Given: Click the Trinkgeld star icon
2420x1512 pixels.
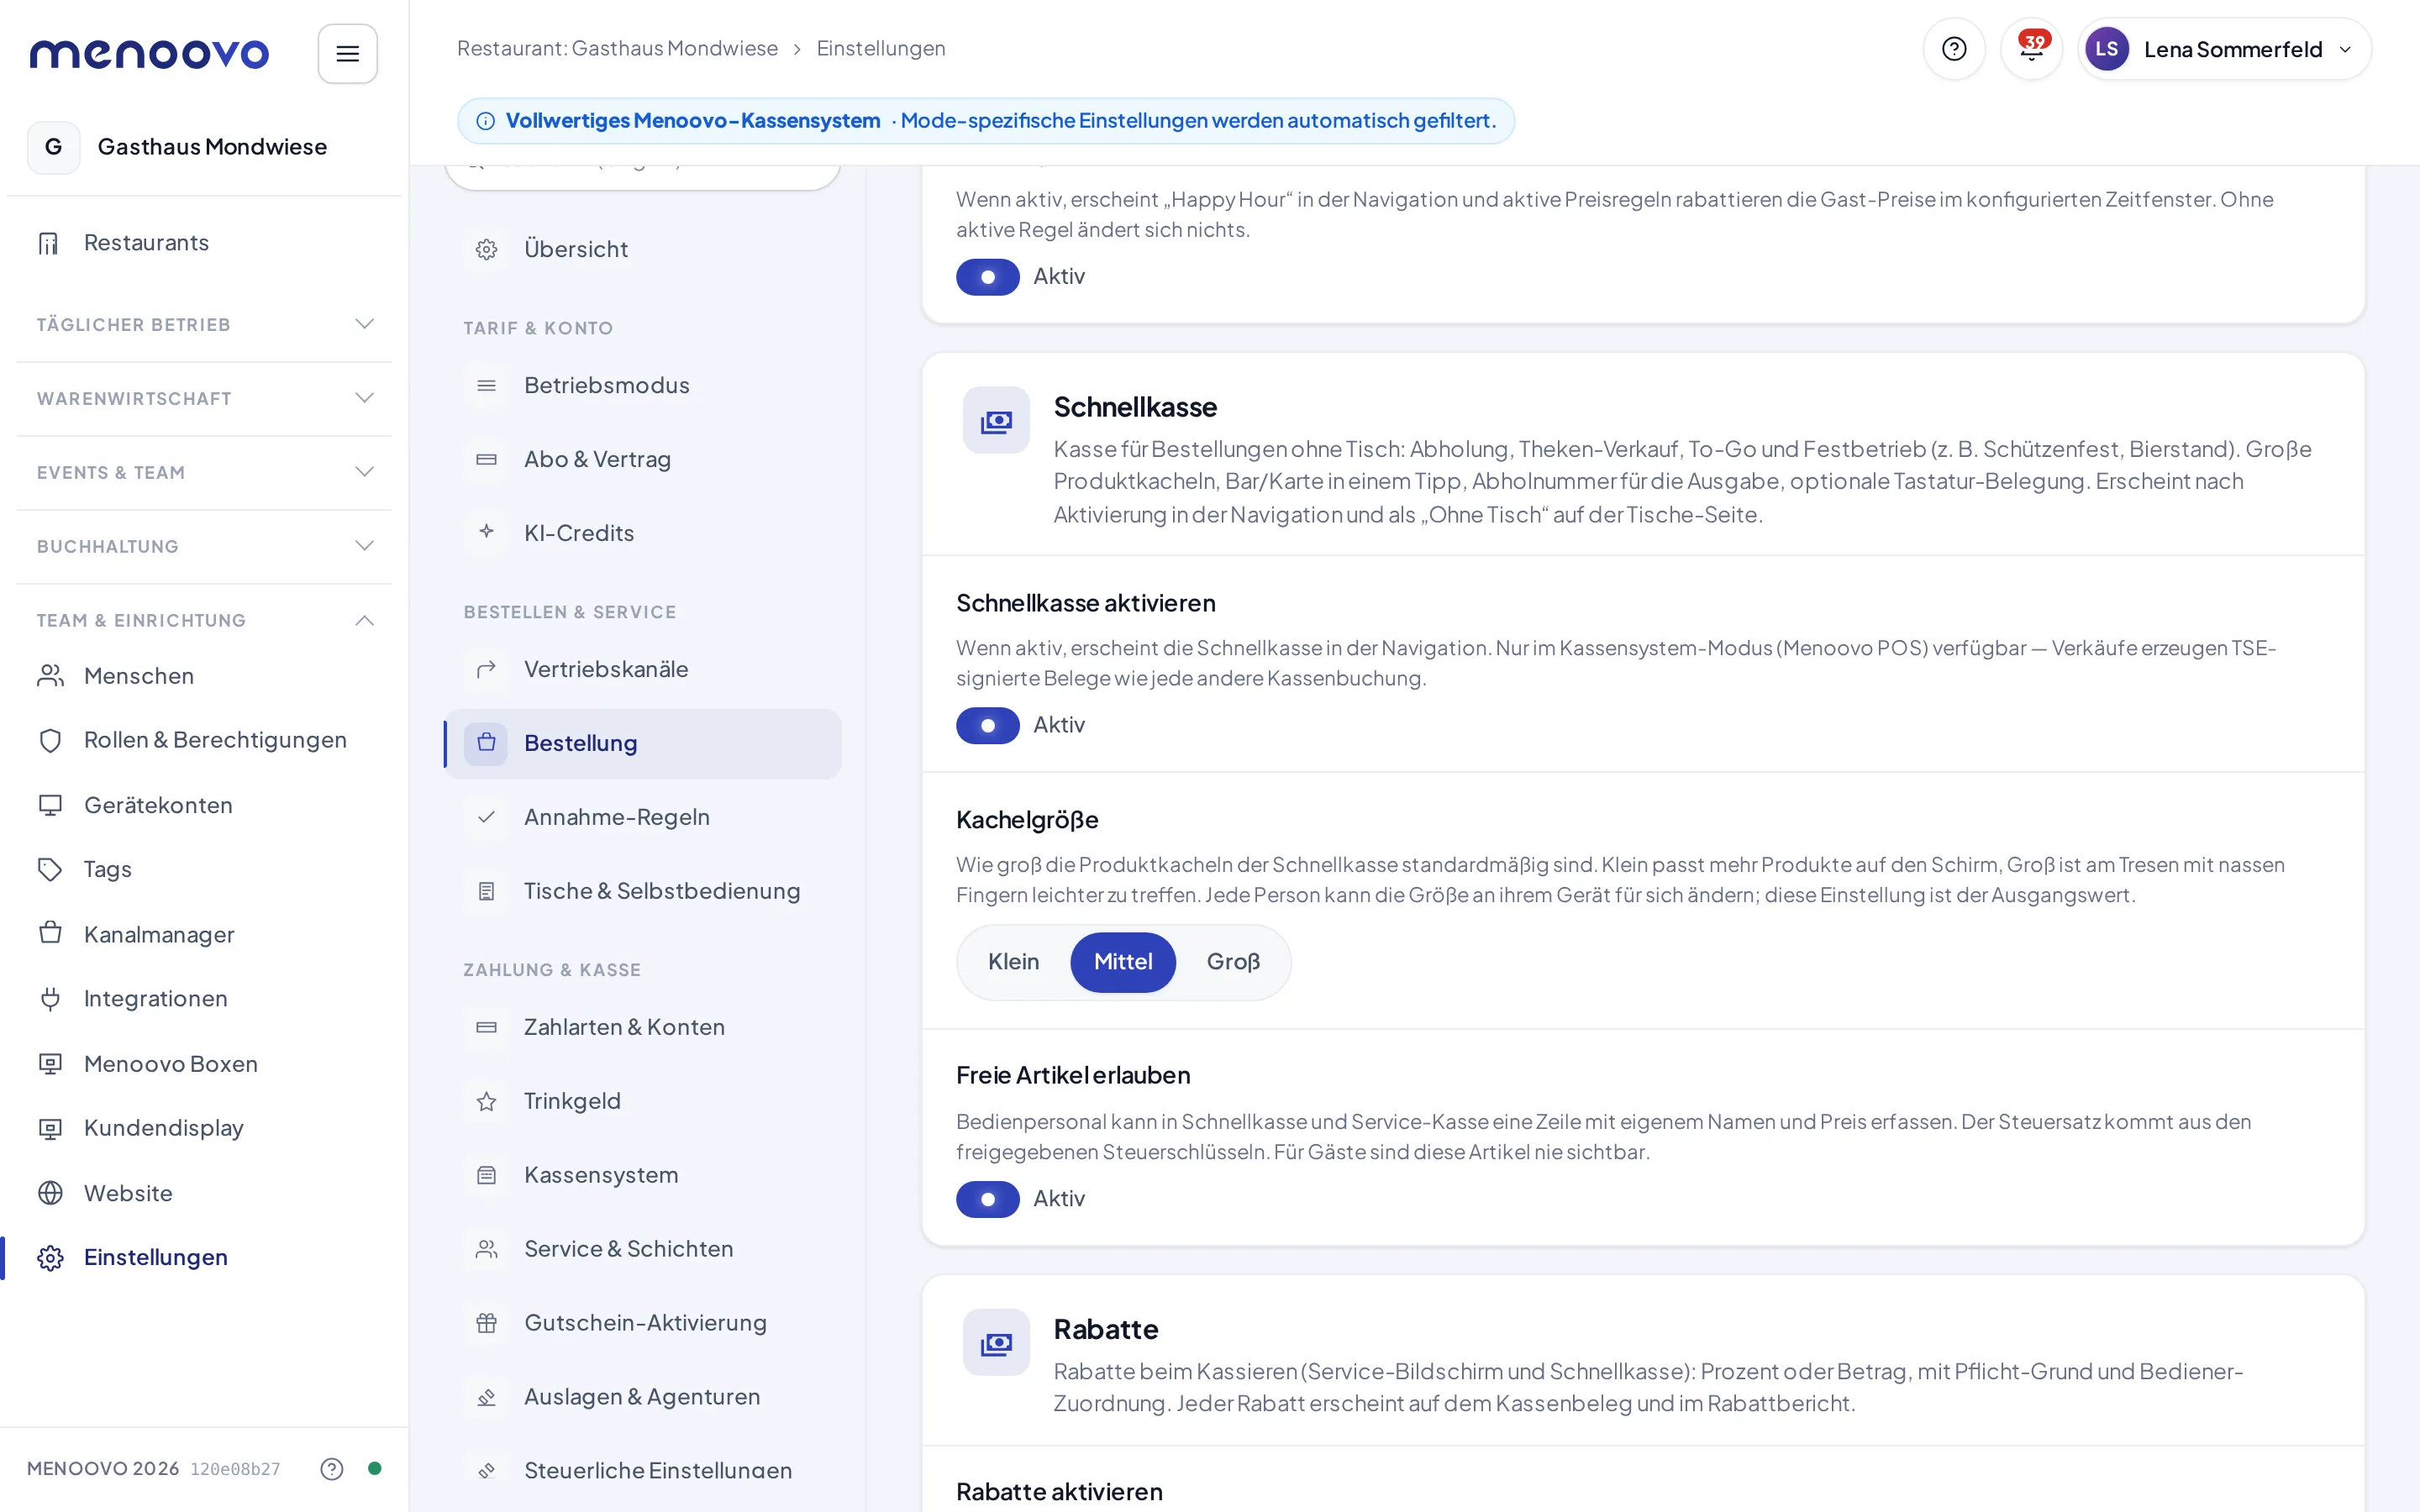Looking at the screenshot, I should (x=486, y=1101).
